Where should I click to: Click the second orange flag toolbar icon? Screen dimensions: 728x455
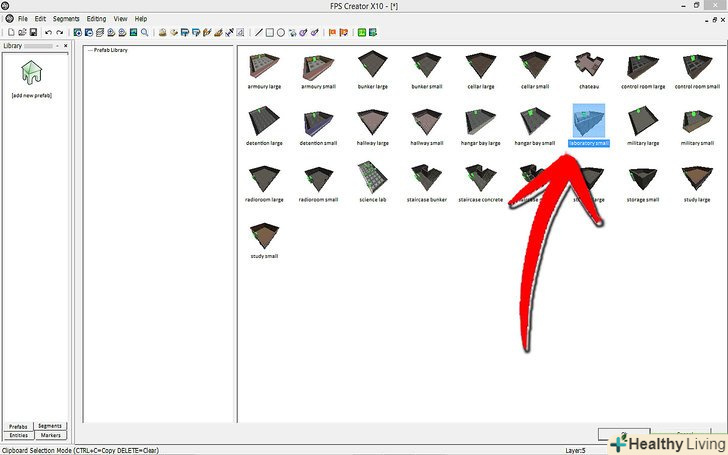click(x=344, y=32)
